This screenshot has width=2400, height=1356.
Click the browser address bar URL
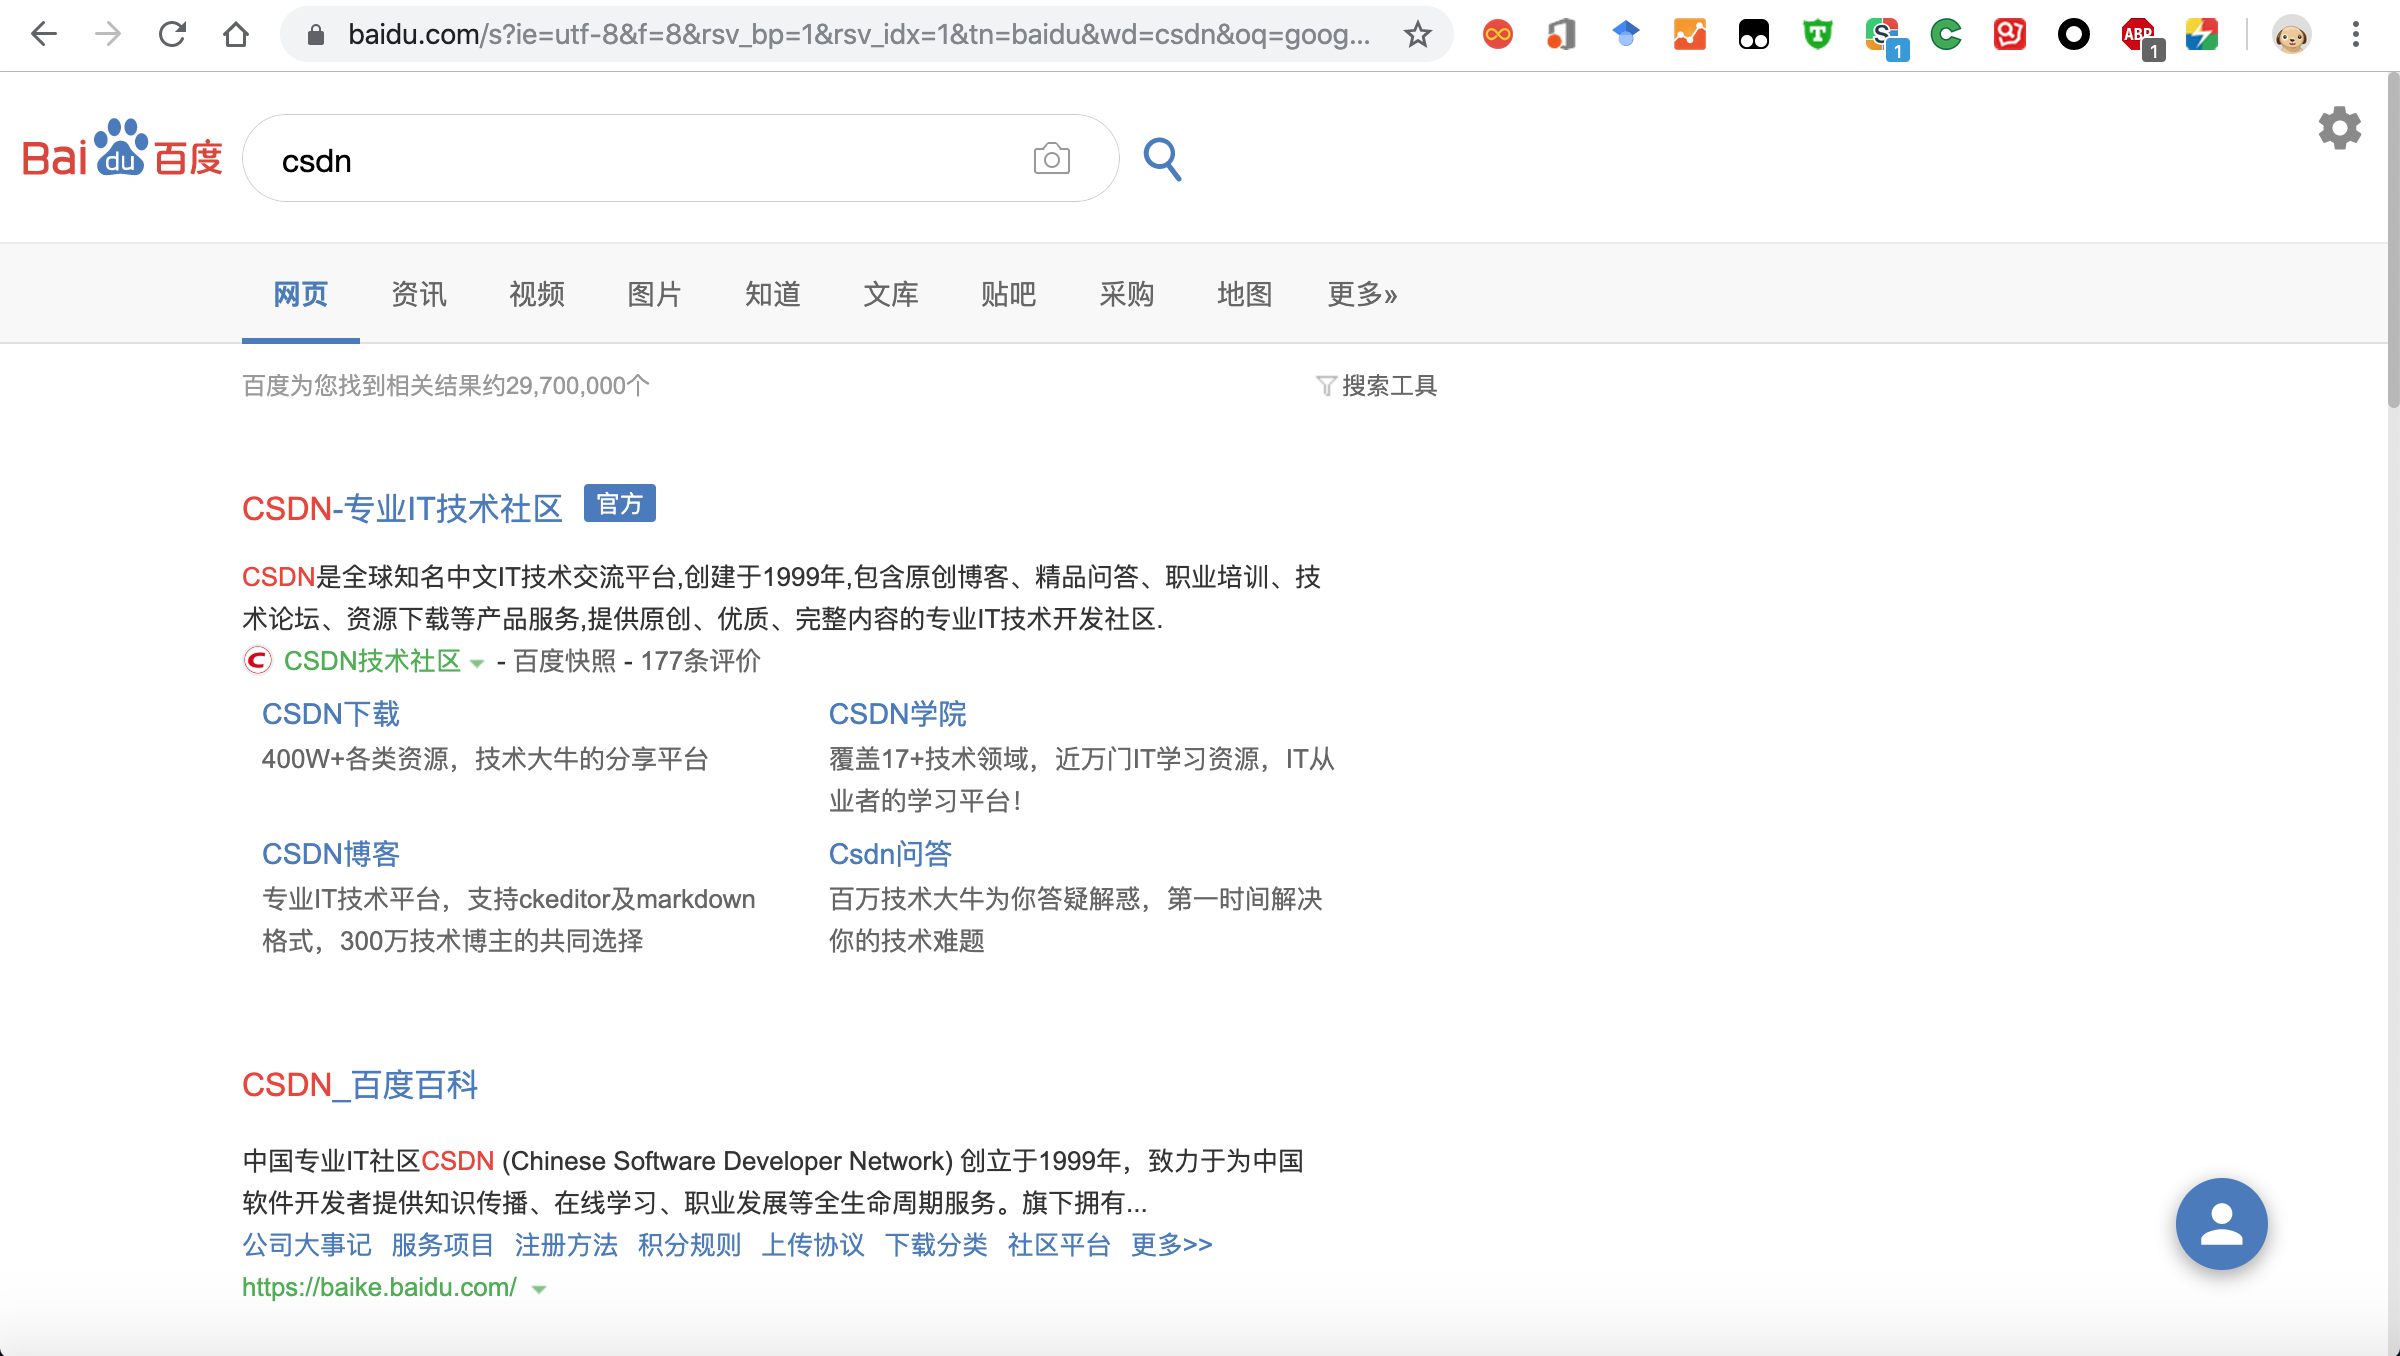(x=858, y=35)
